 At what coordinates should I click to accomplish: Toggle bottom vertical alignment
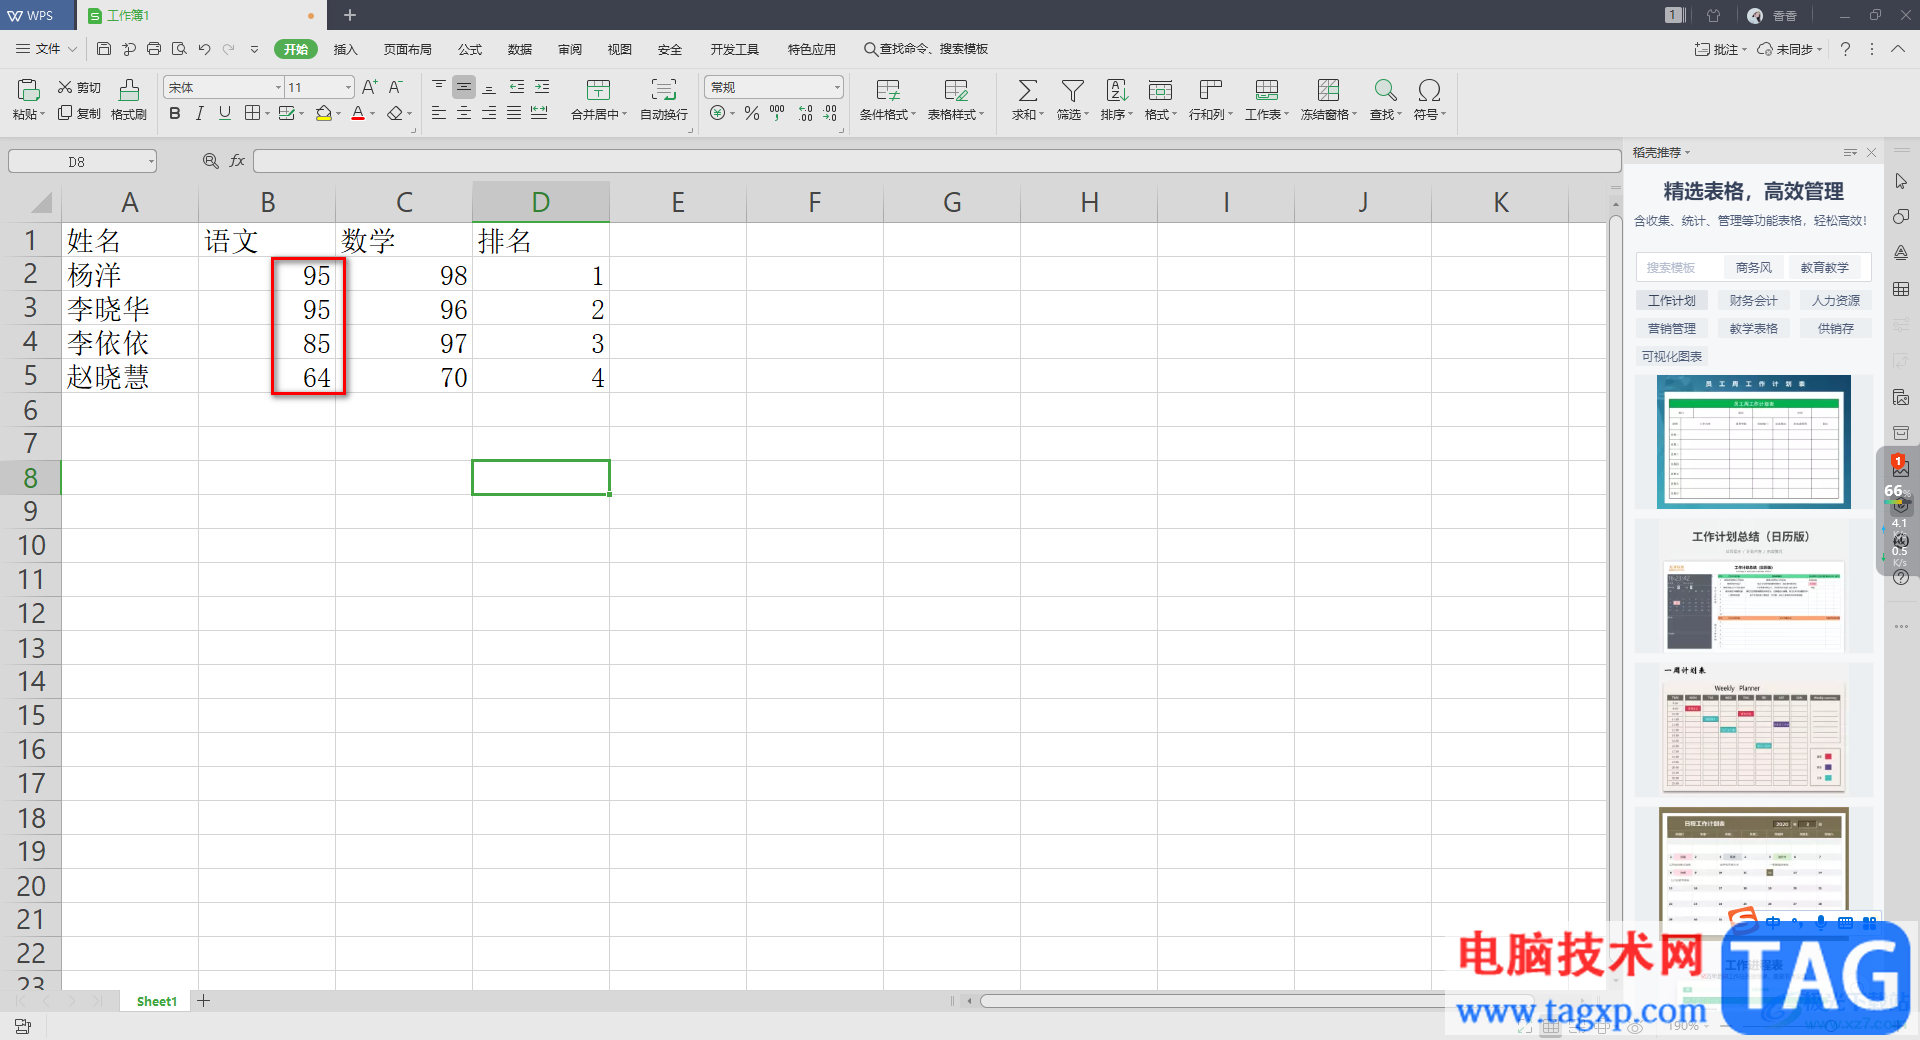(489, 88)
